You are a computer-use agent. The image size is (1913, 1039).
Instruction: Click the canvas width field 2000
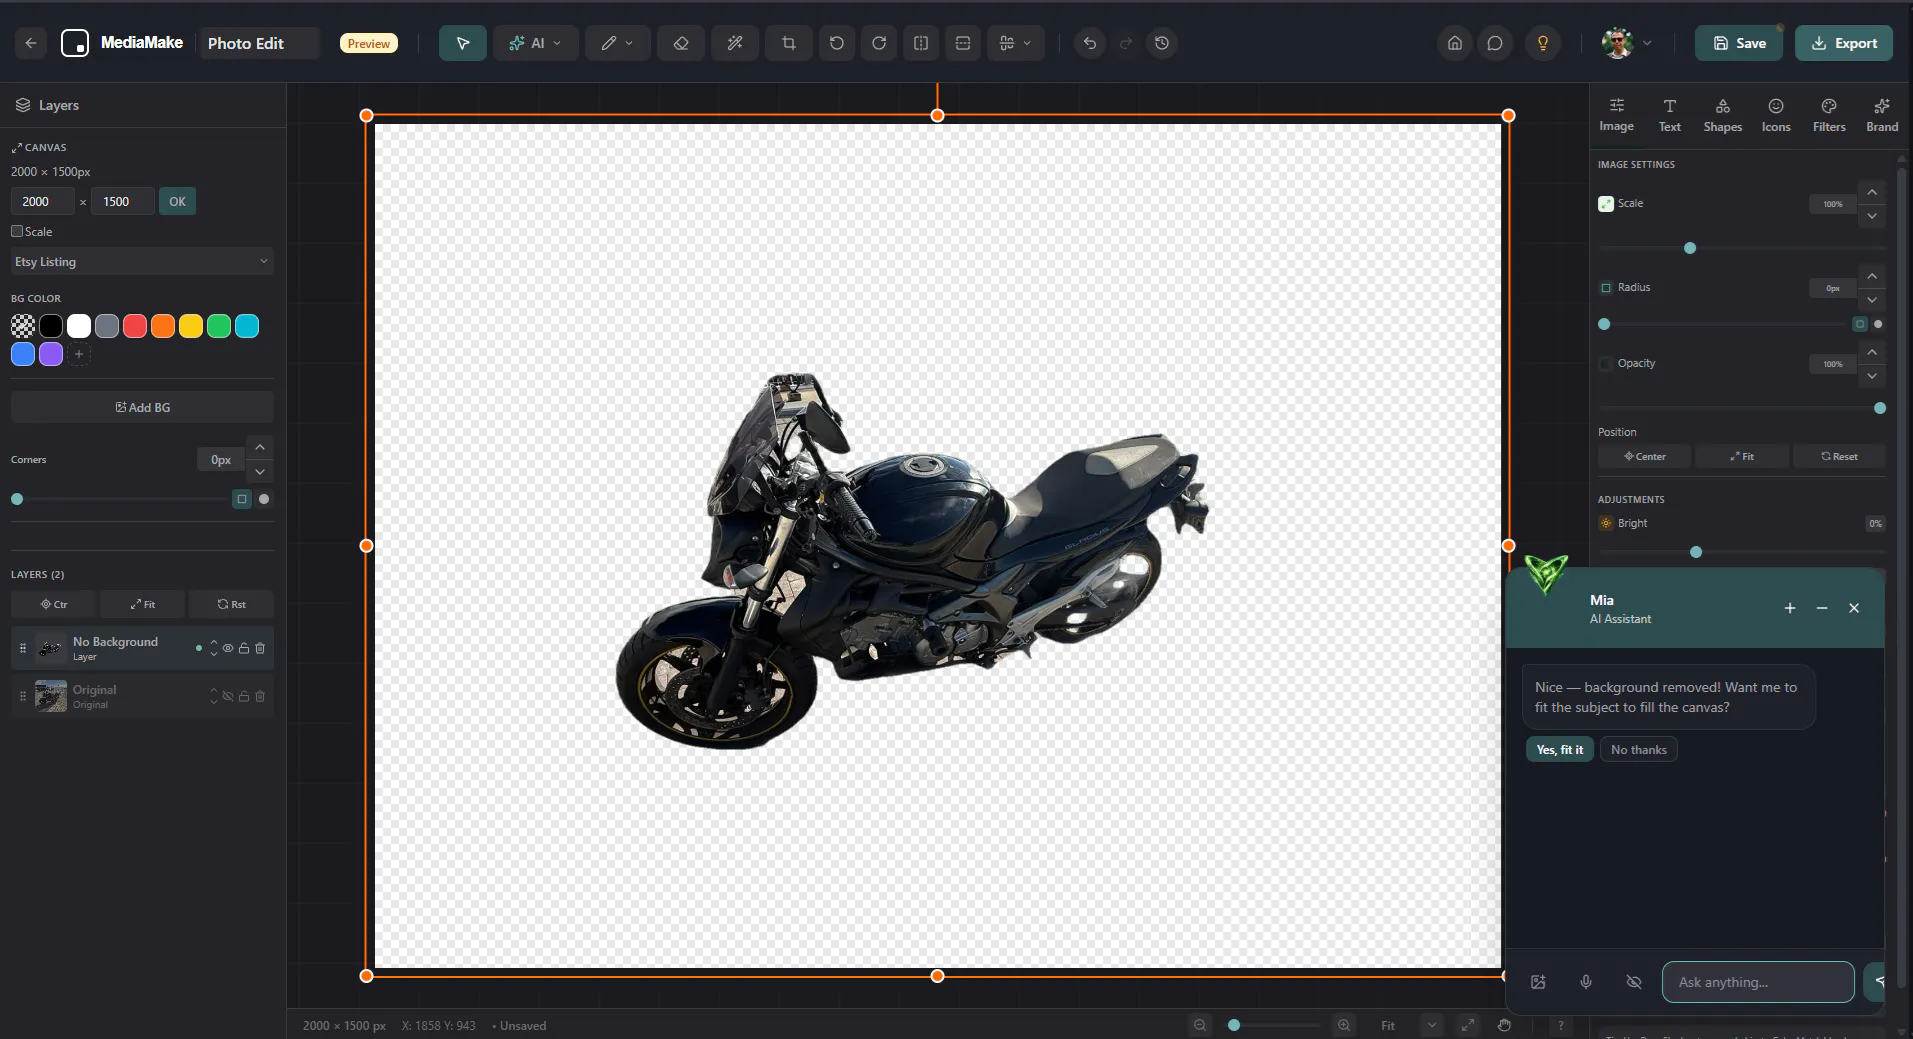42,201
